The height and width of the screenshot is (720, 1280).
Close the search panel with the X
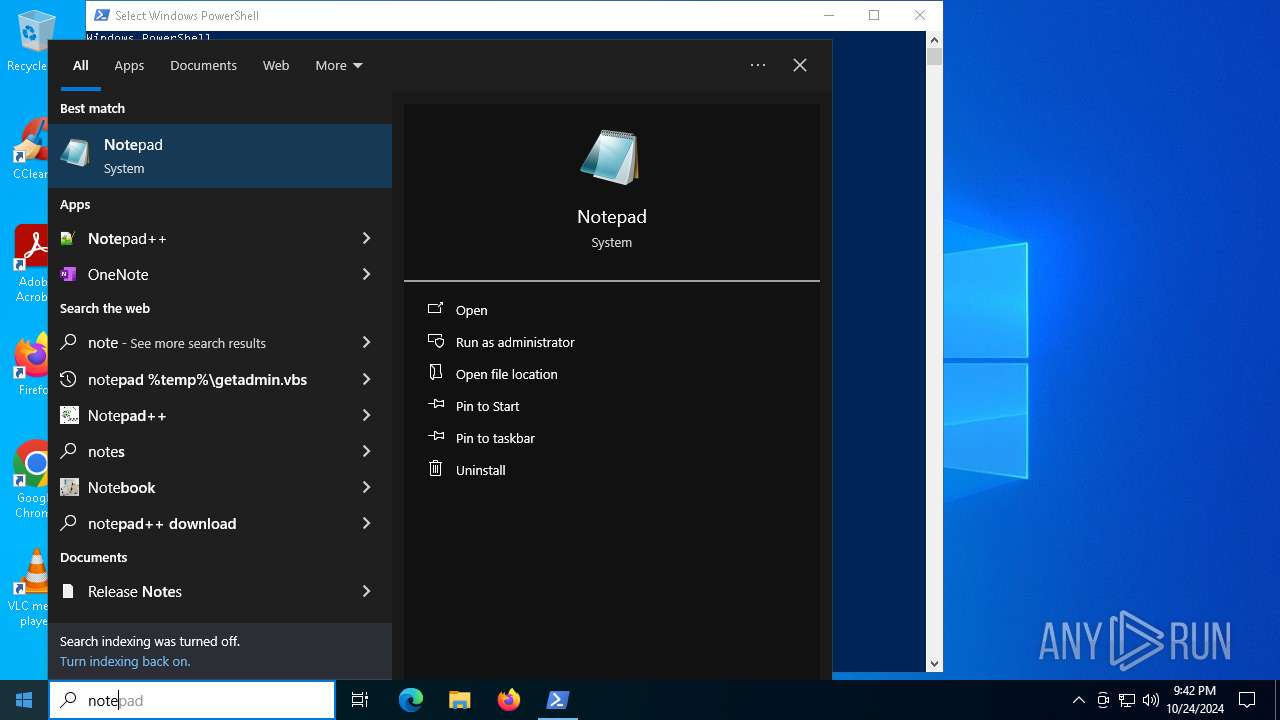(x=800, y=65)
